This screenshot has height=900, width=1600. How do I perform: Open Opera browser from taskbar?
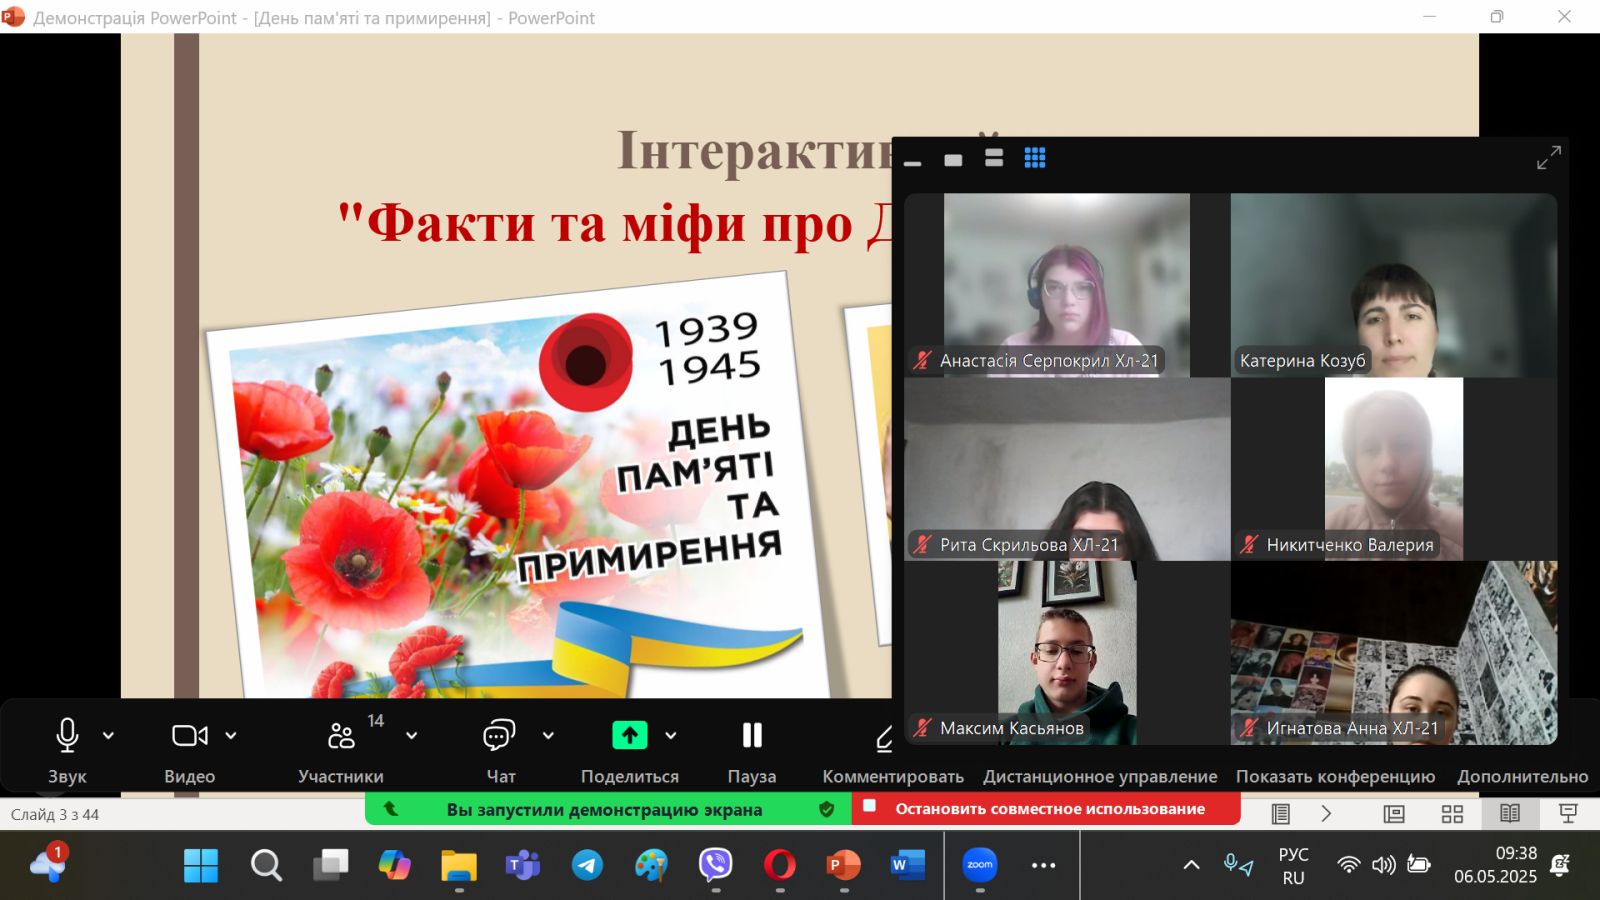[x=780, y=865]
